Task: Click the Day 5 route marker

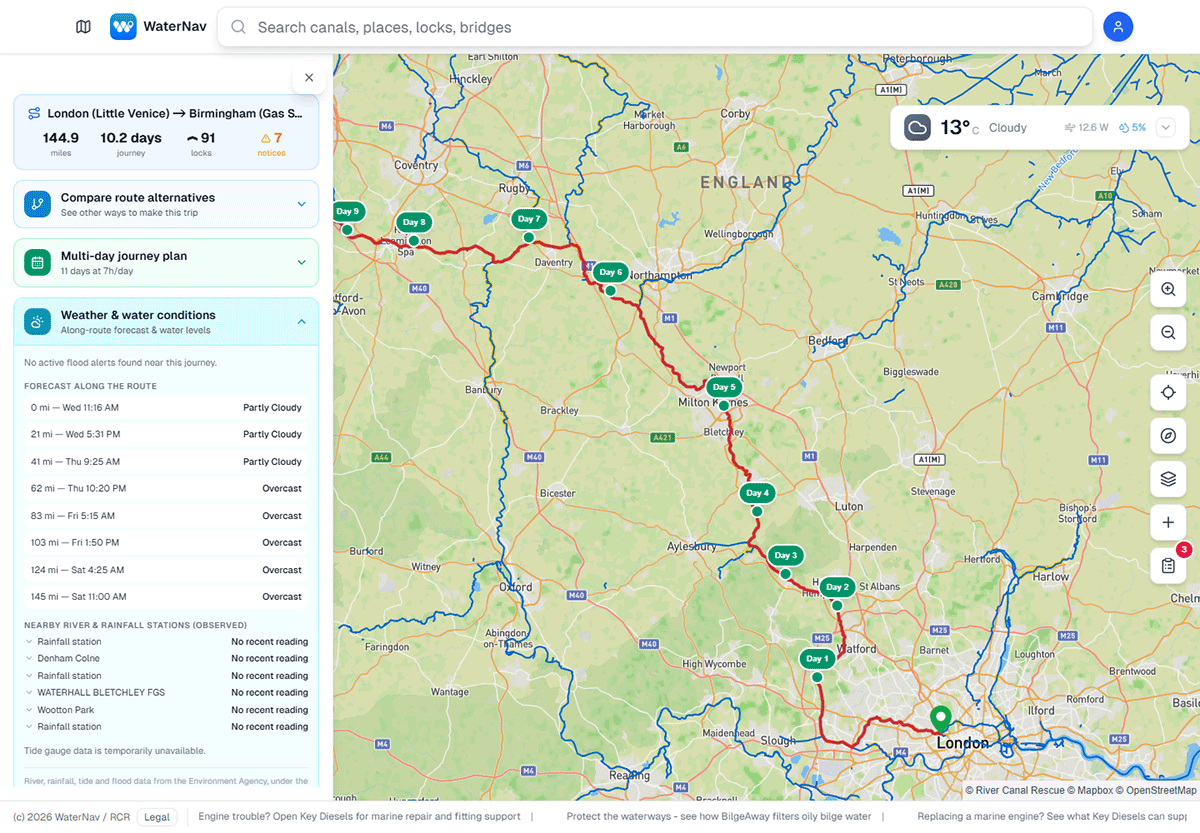Action: [724, 387]
